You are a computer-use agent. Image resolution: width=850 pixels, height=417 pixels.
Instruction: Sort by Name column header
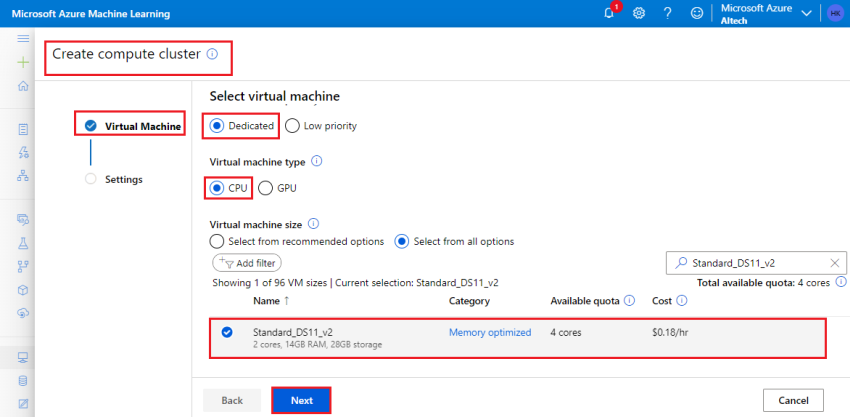pos(271,300)
